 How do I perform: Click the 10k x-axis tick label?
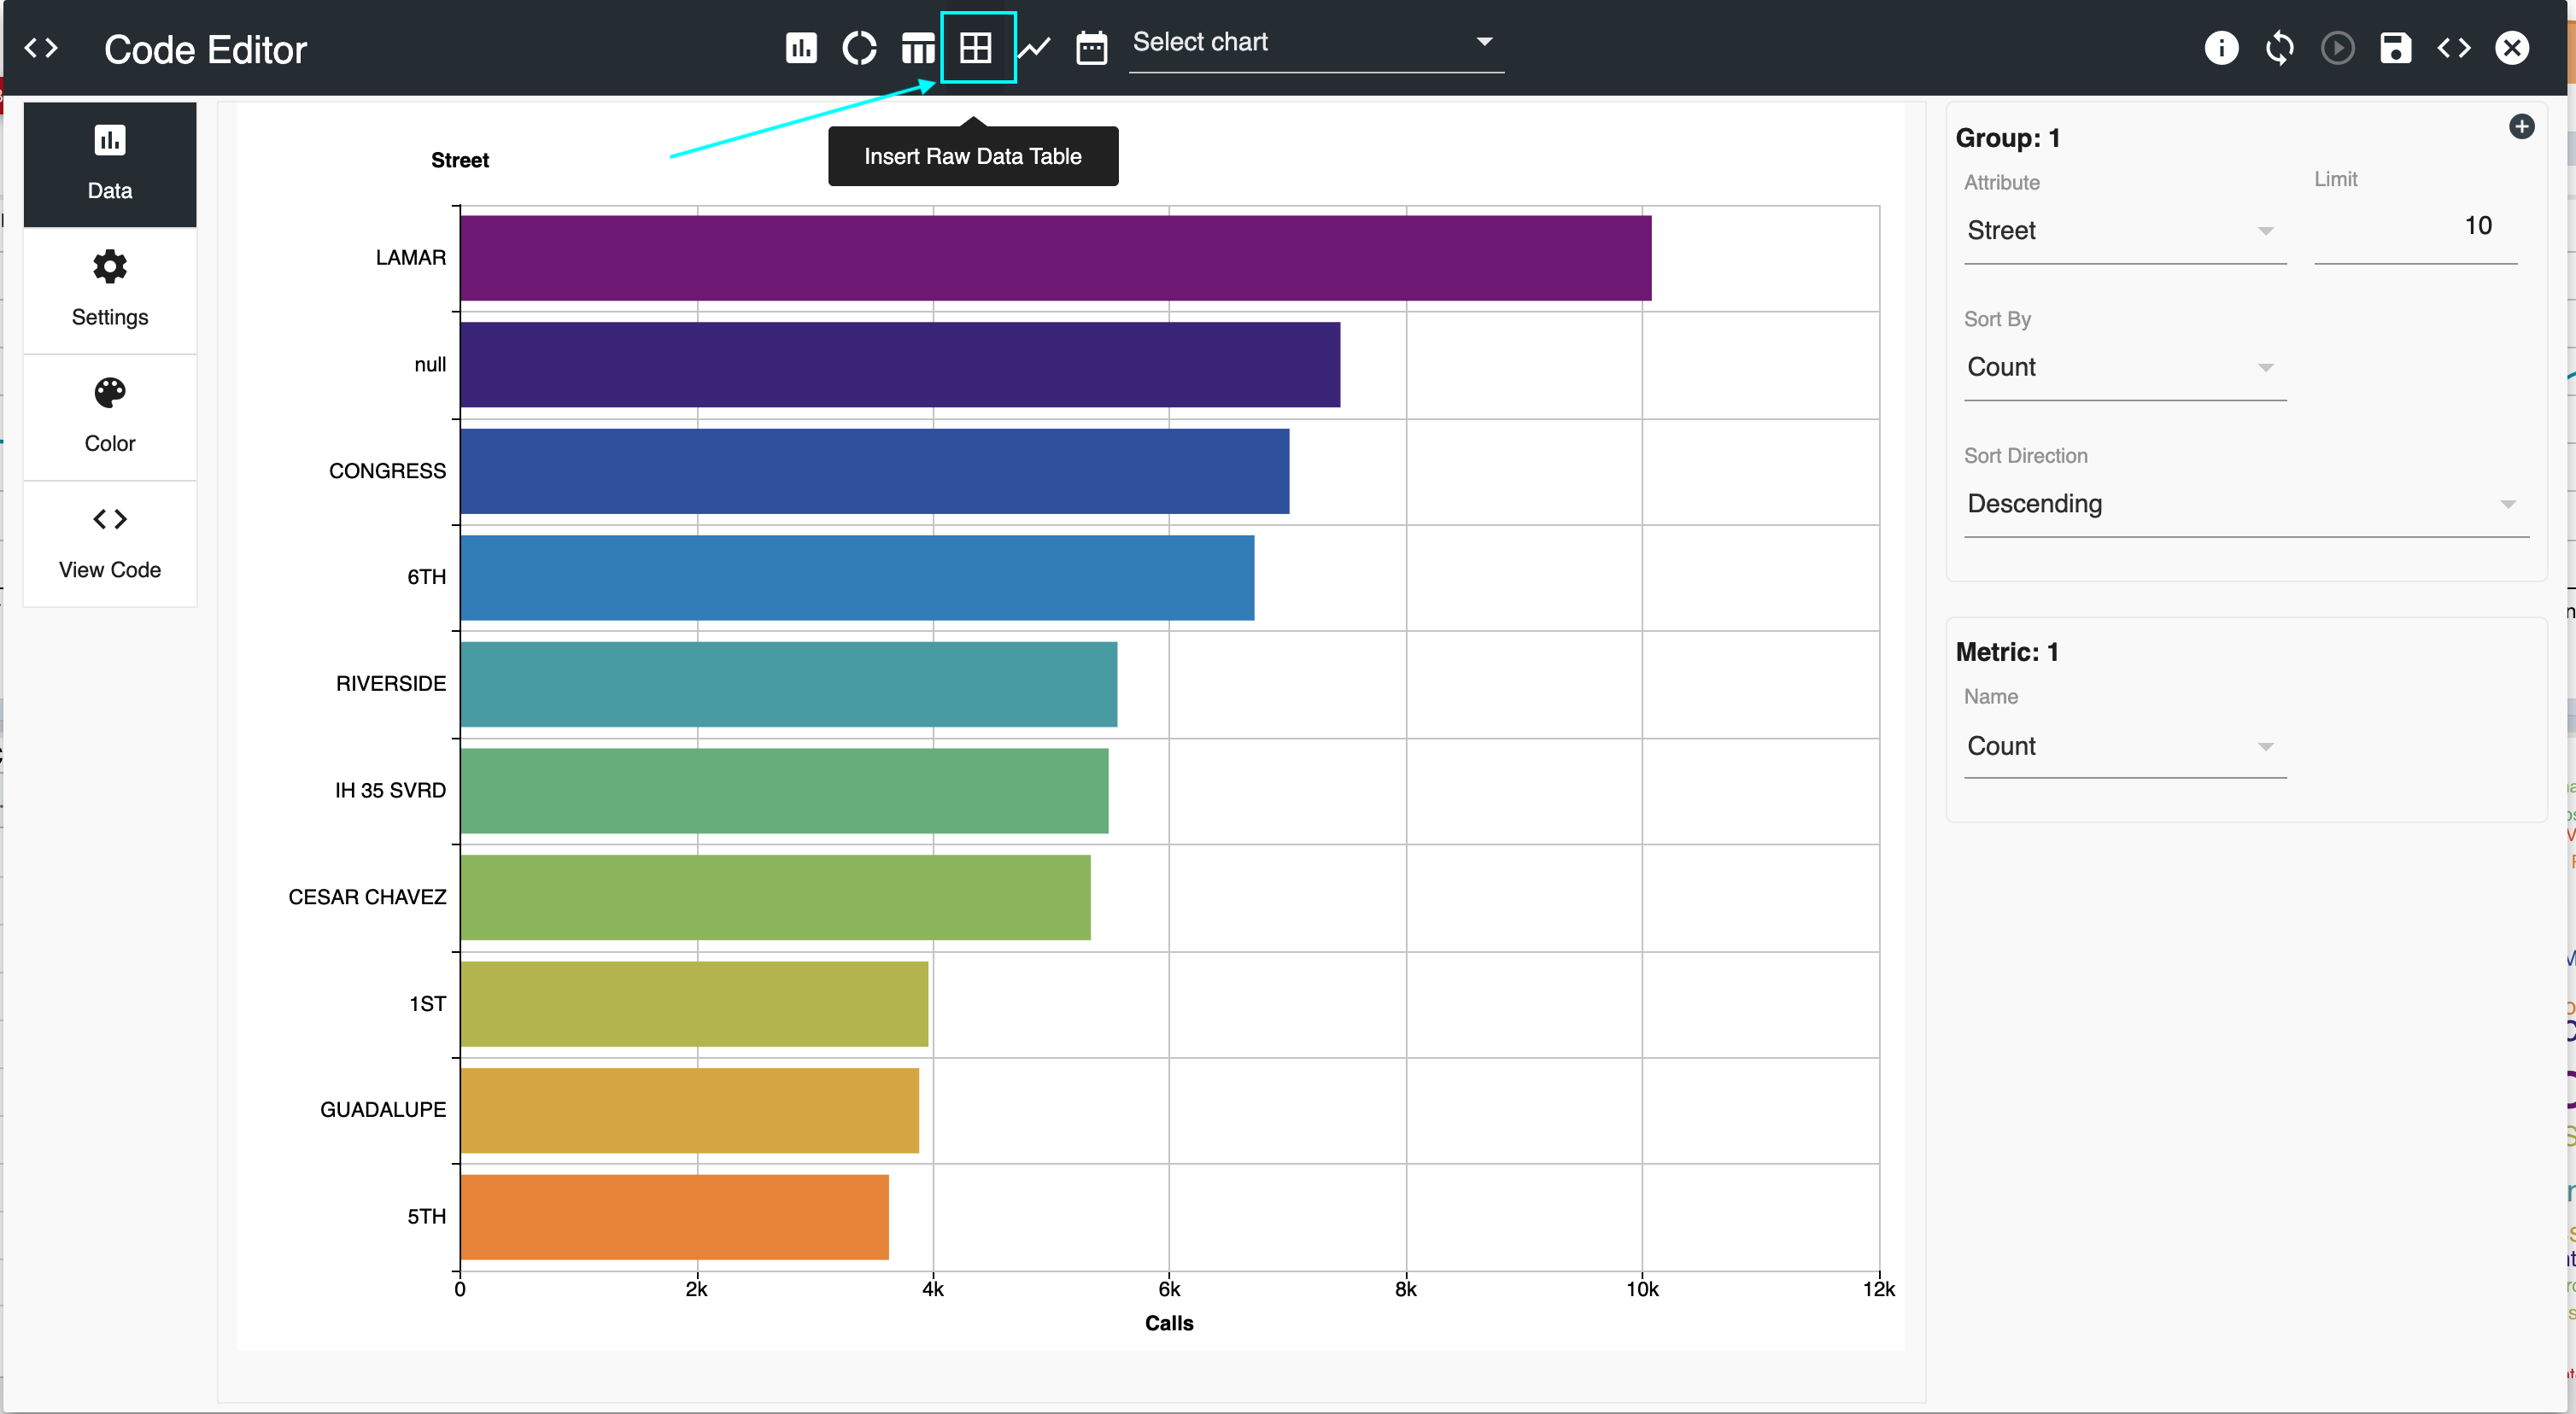(1642, 1290)
